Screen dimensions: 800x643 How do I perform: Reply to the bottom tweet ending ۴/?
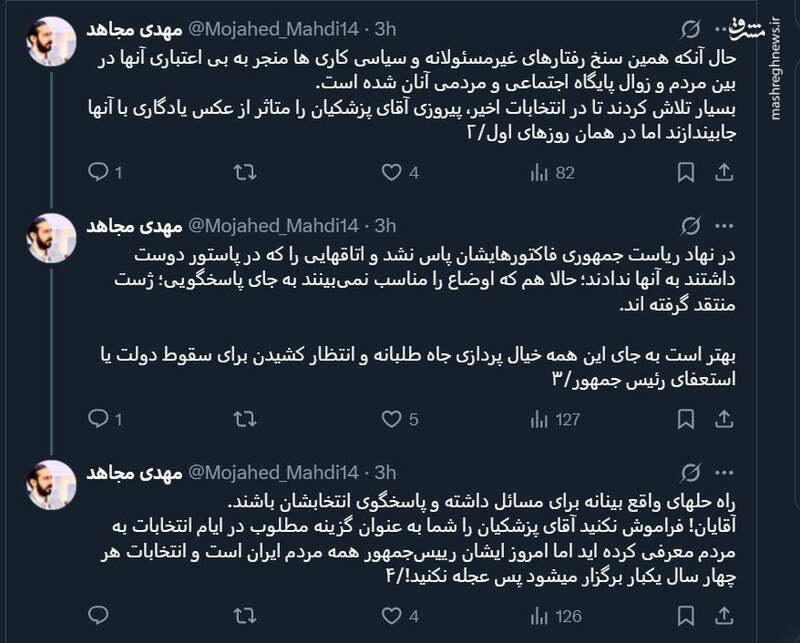98,615
